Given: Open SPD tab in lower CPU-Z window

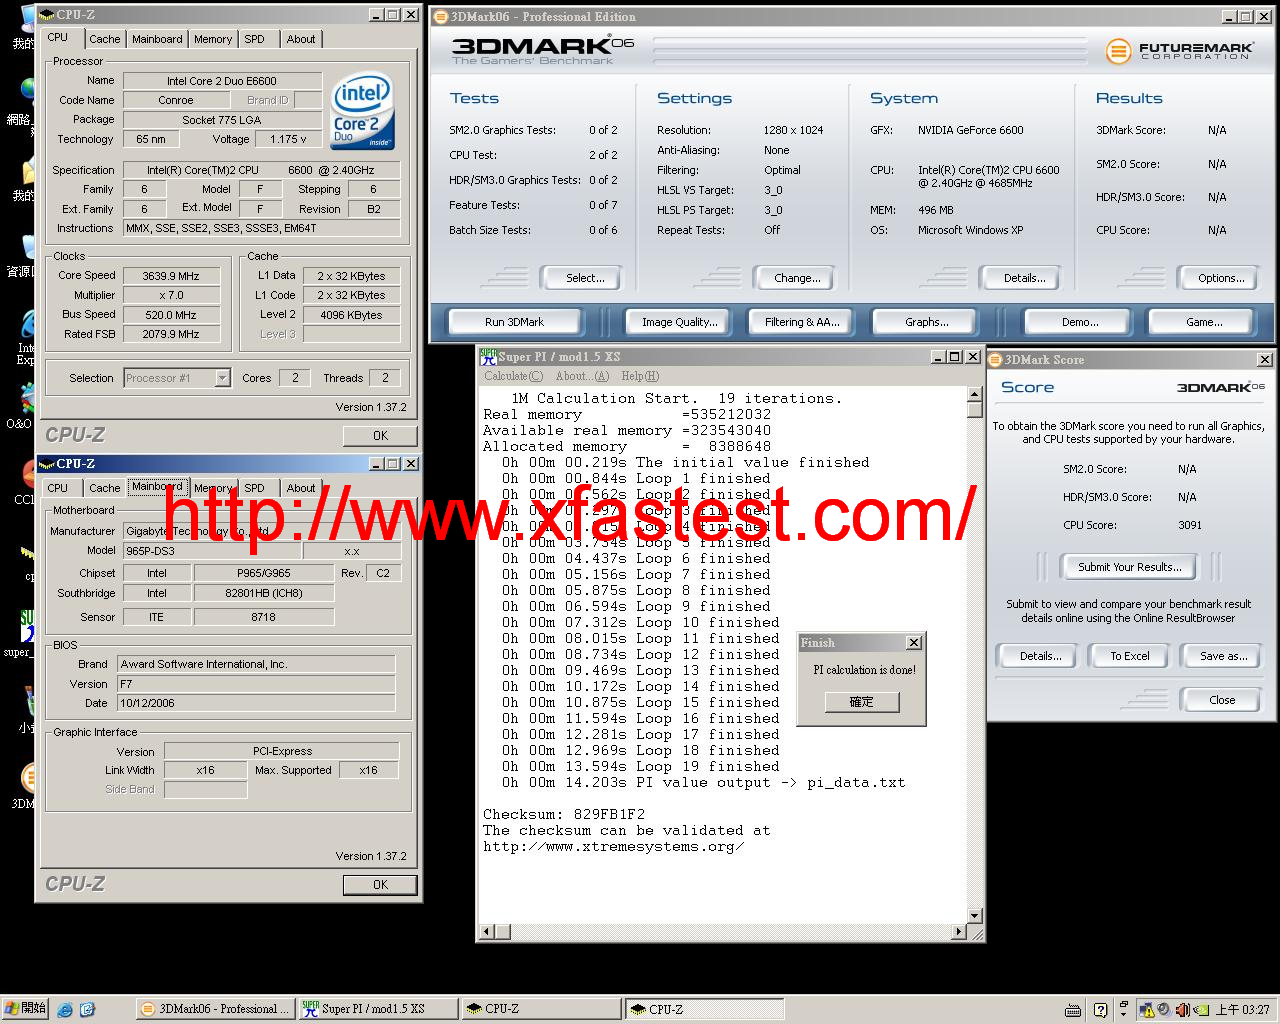Looking at the screenshot, I should [255, 488].
